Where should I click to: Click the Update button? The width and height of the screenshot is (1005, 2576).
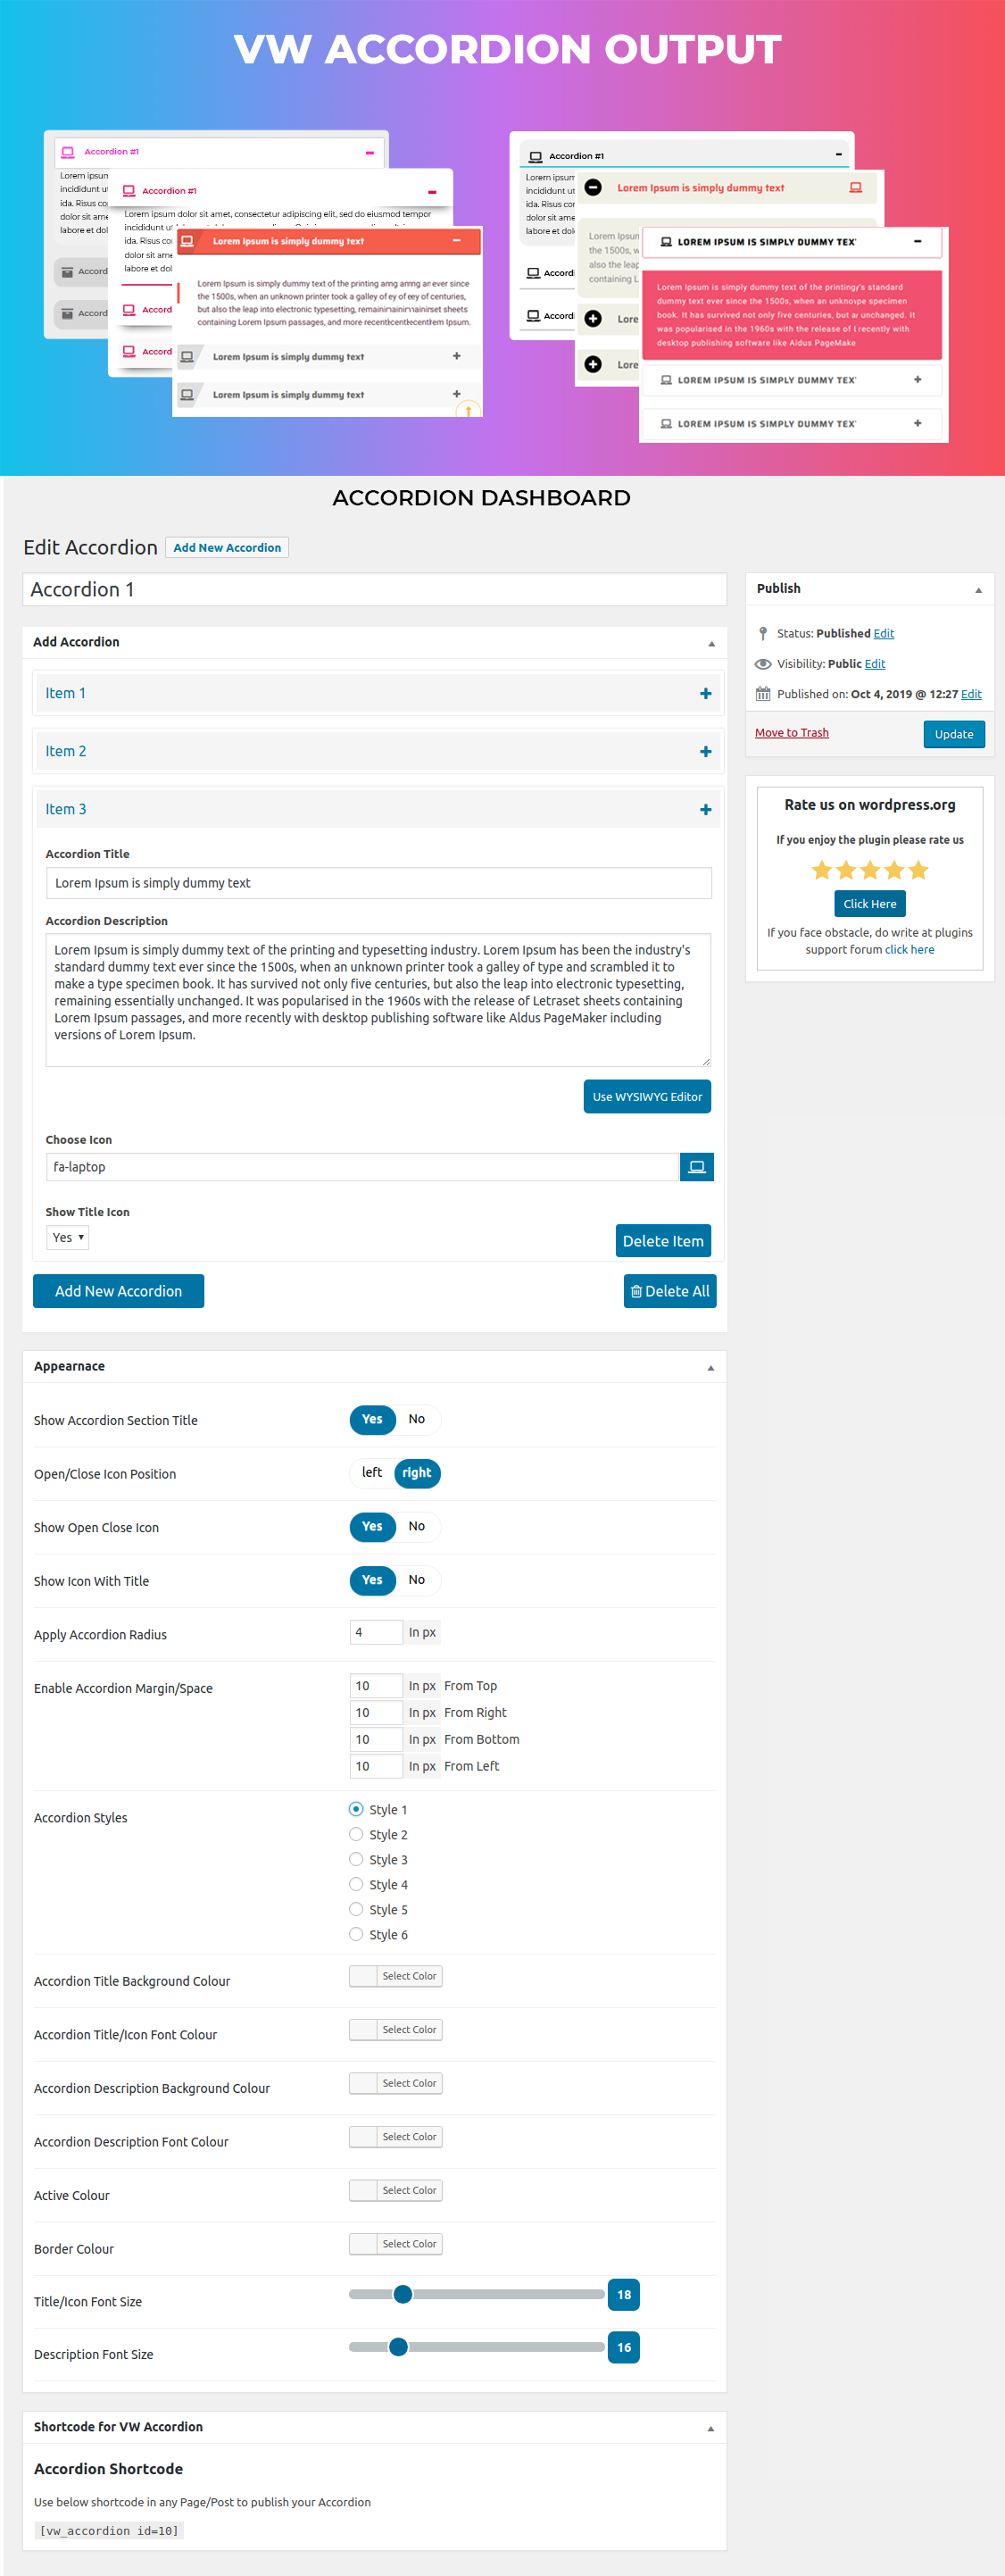[x=954, y=734]
